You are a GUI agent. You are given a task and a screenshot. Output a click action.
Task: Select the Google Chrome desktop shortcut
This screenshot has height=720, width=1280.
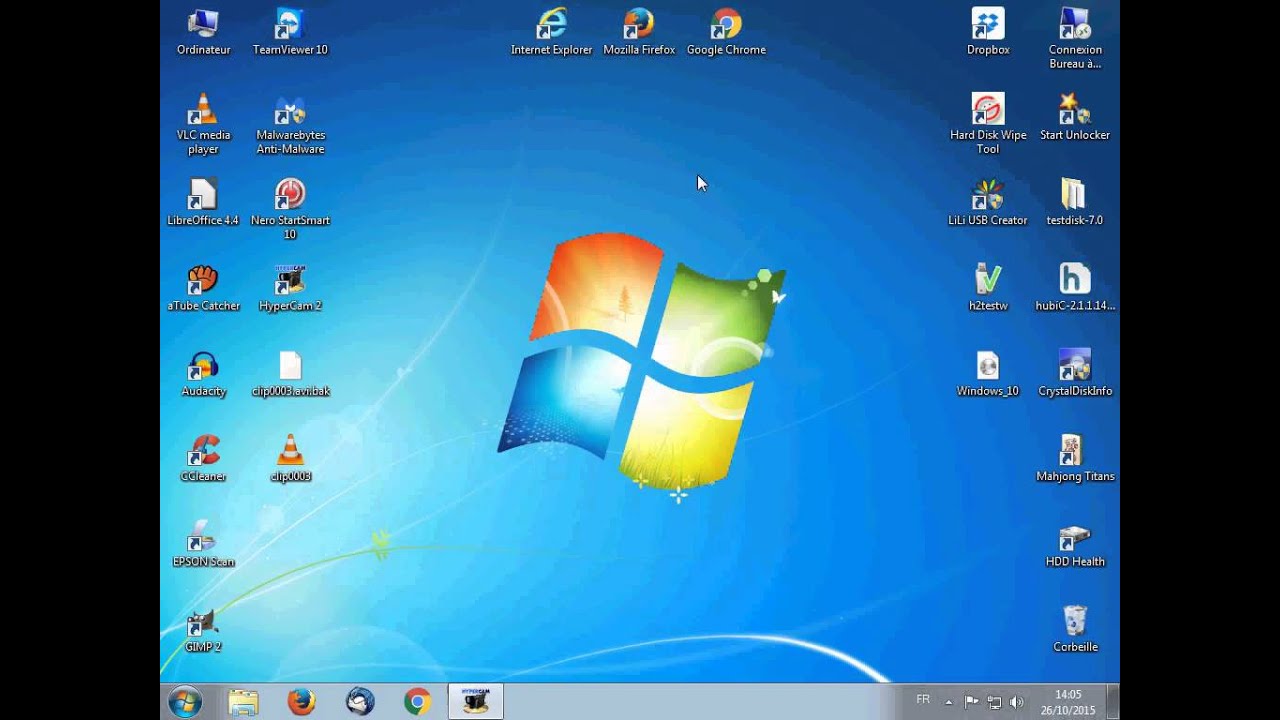click(726, 31)
